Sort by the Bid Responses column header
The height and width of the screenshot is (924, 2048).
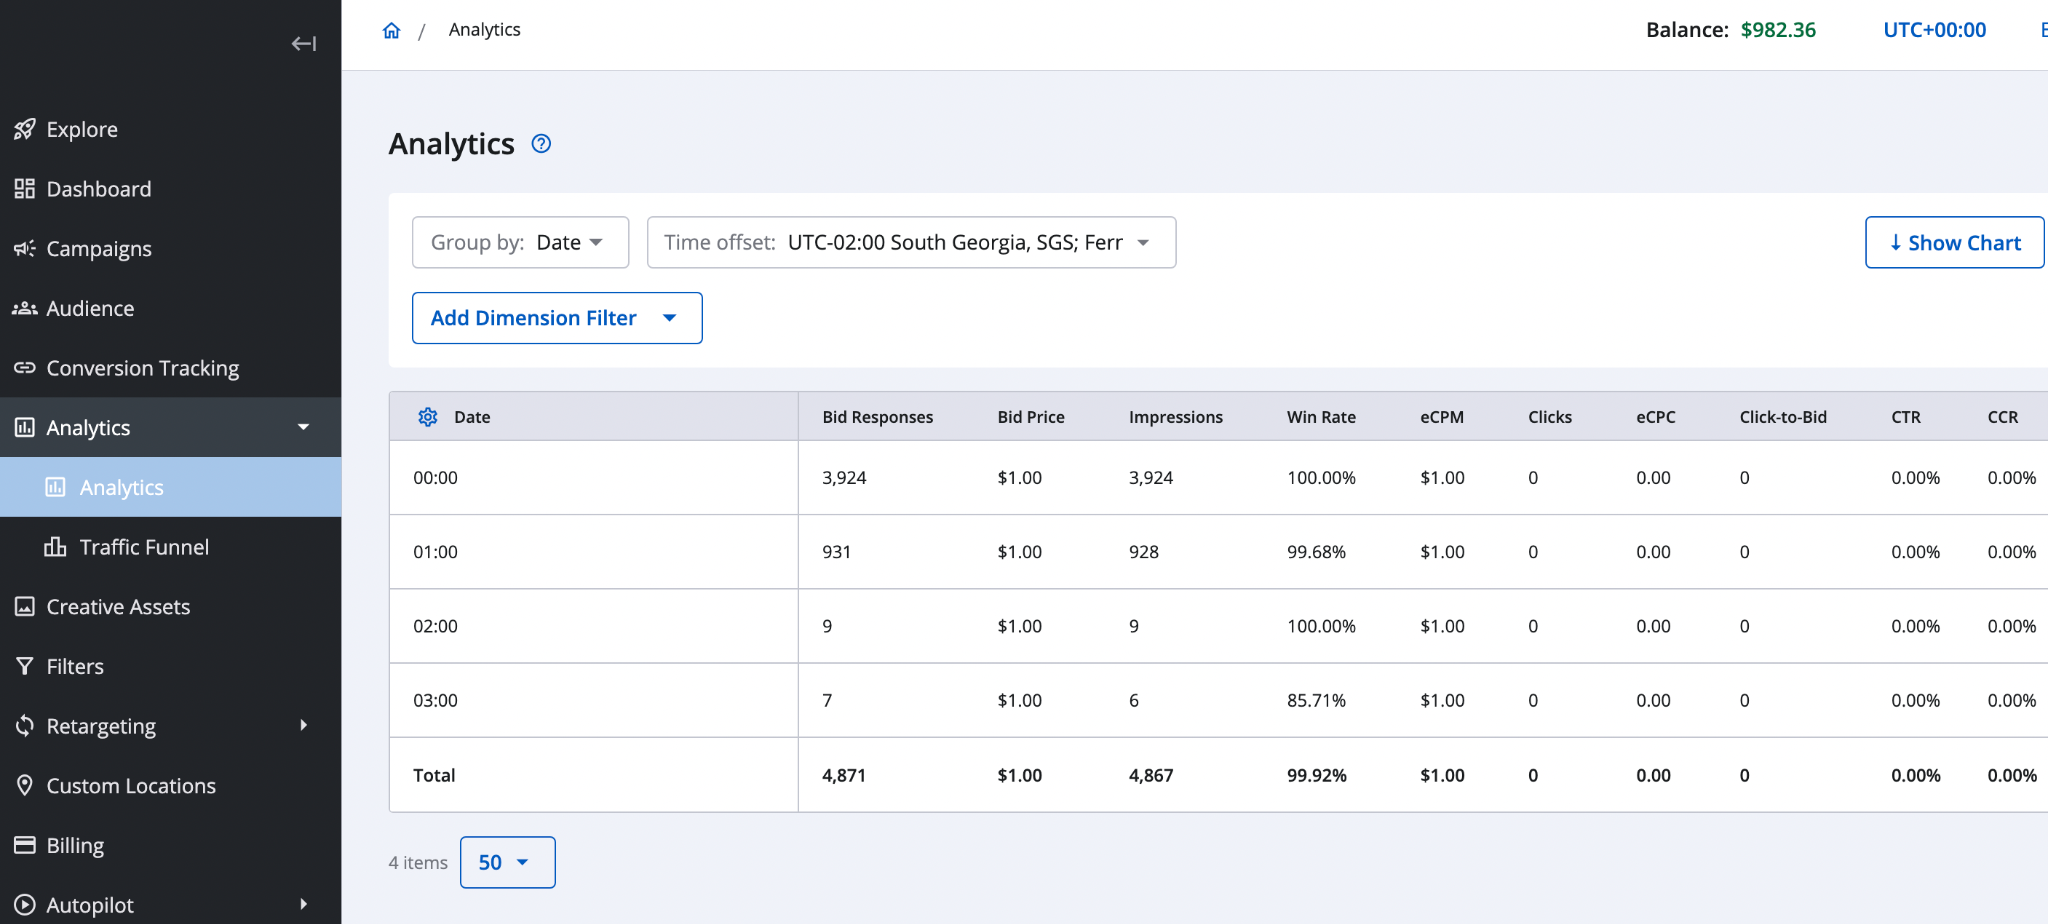click(x=878, y=417)
